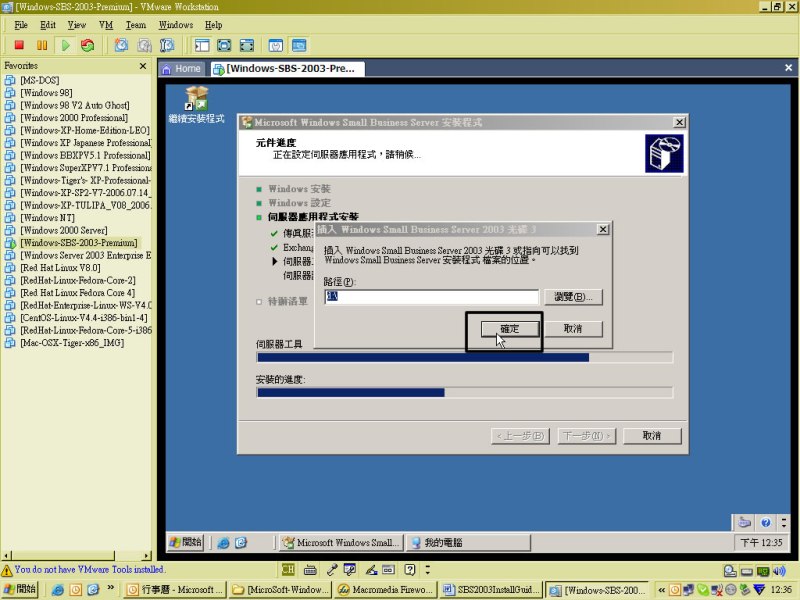Screen dimensions: 800x600
Task: Click guest taskbar 我的電腦 button
Action: [x=468, y=543]
